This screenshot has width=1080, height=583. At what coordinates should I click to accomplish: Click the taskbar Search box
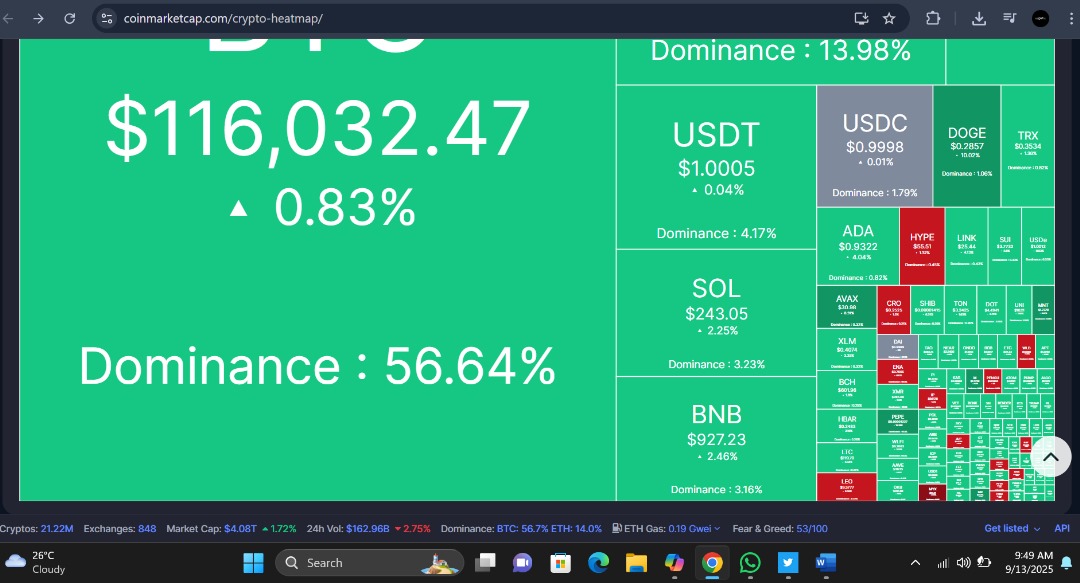(369, 563)
